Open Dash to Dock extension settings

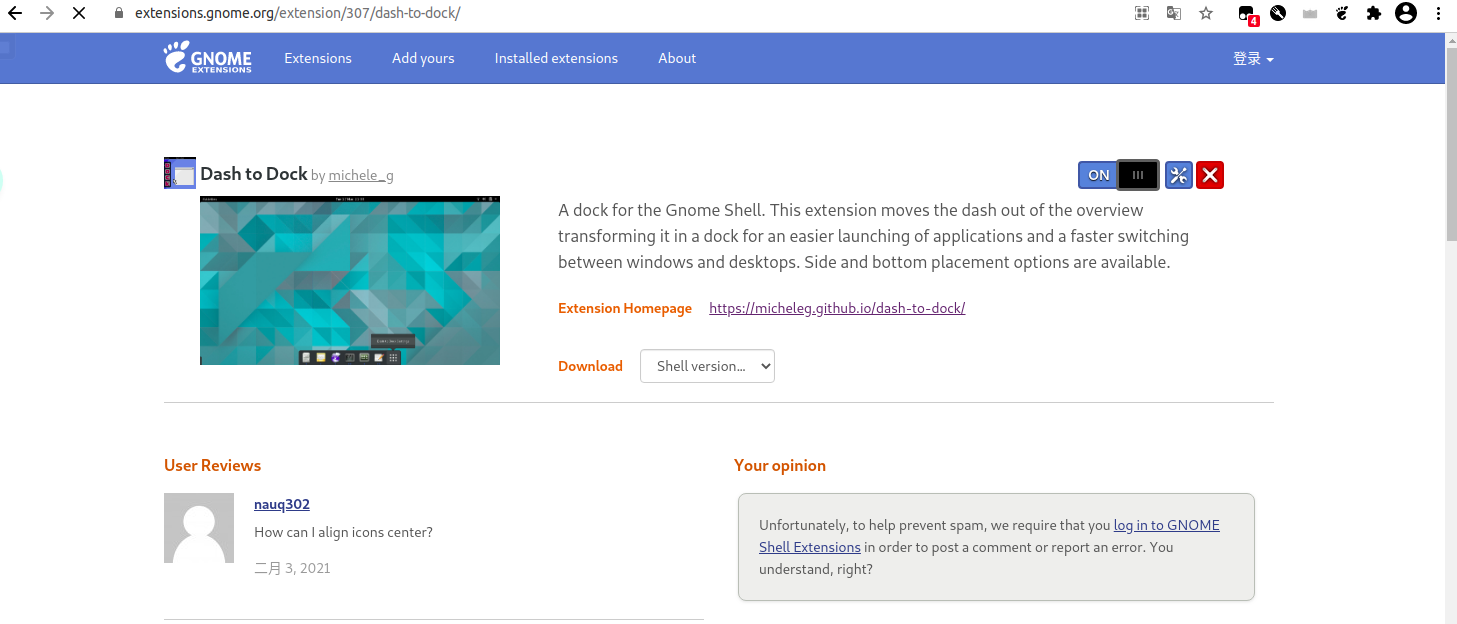(x=1179, y=175)
